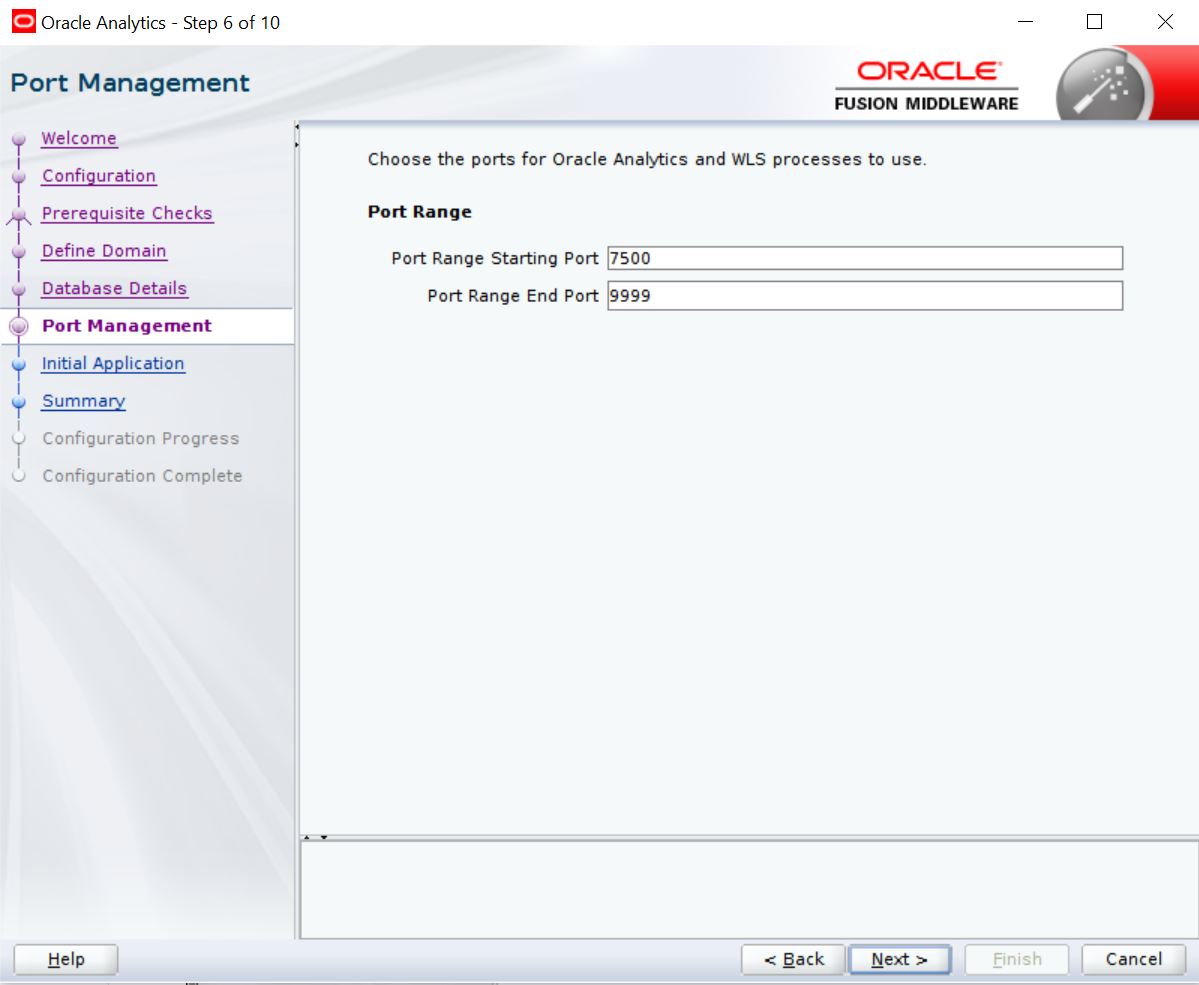The image size is (1199, 985).
Task: Maximize the Oracle Analytics window
Action: [1094, 21]
